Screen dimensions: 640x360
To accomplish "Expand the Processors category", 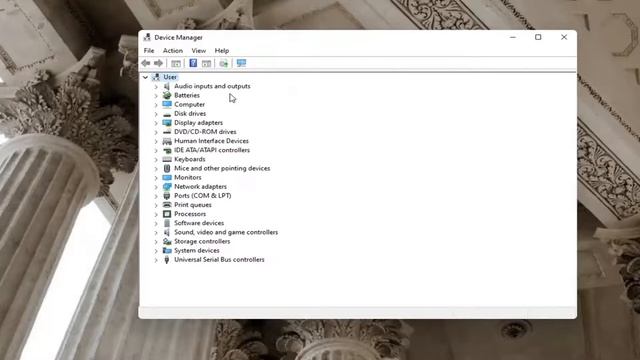I will click(x=156, y=214).
